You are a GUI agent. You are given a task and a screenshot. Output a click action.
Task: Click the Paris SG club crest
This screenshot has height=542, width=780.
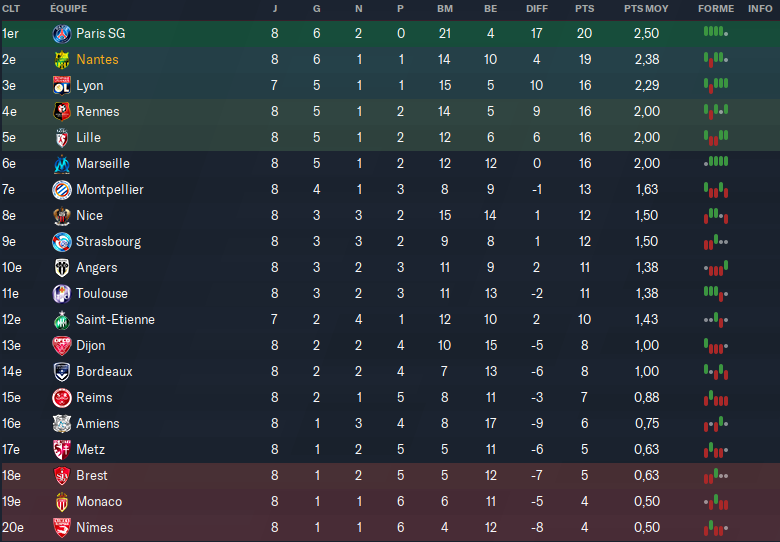(x=61, y=34)
